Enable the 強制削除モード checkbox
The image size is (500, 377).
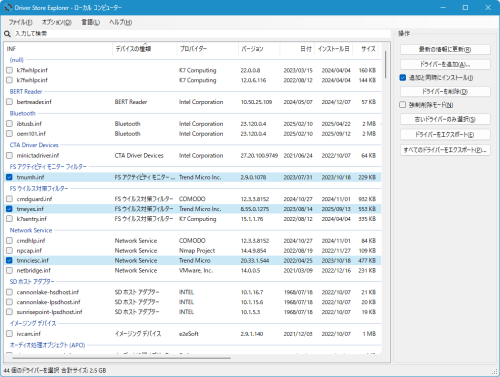(403, 105)
